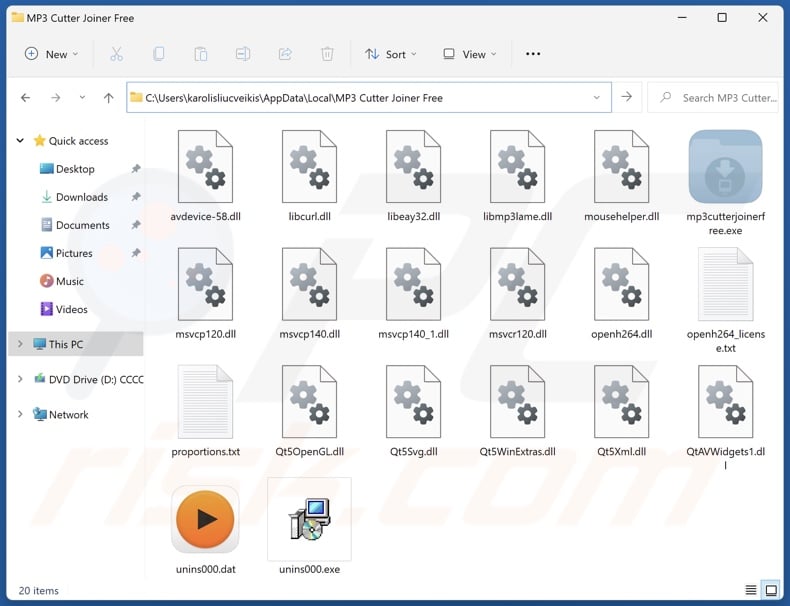Unpin Documents using its pin icon
790x606 pixels.
tap(136, 225)
